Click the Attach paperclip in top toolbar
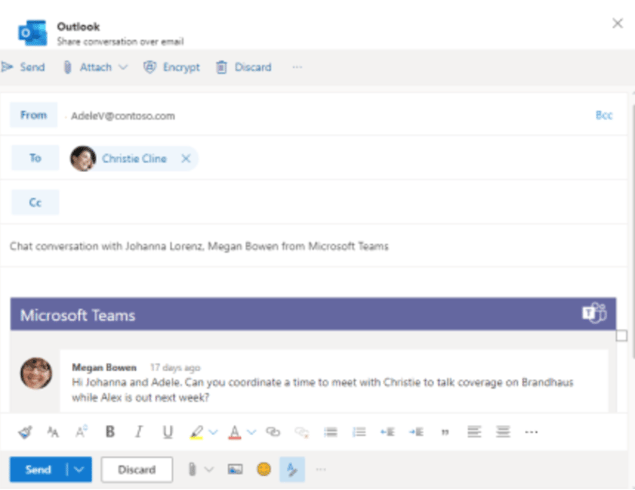This screenshot has width=635, height=490. click(68, 67)
